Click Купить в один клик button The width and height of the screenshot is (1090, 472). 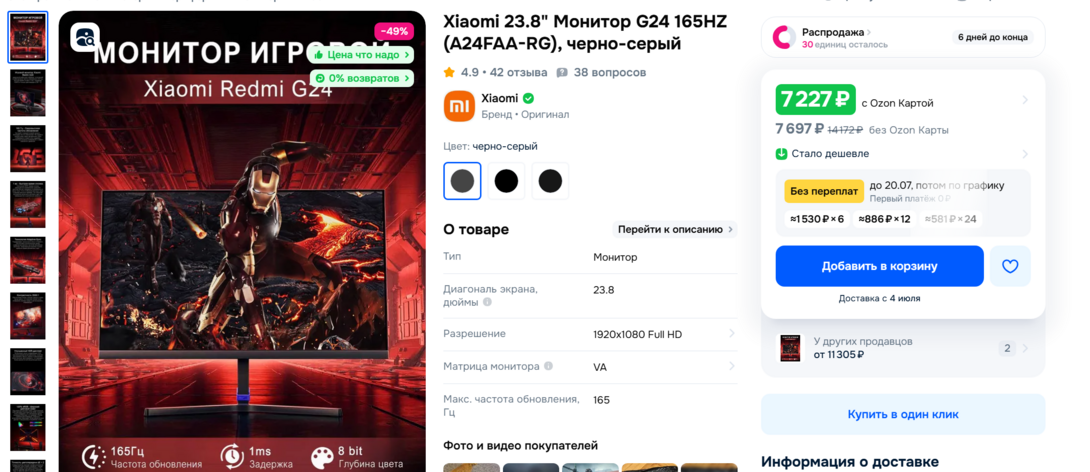tap(903, 414)
